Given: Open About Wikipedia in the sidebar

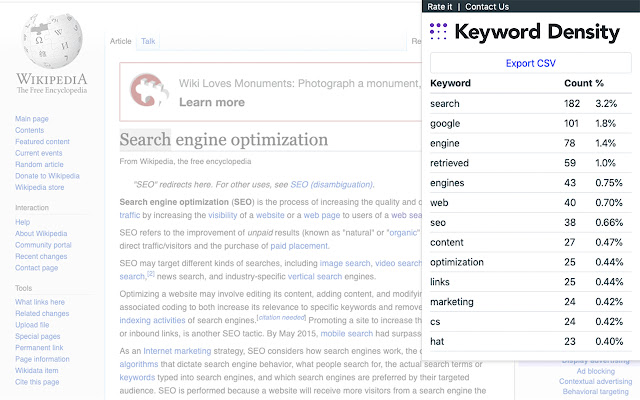Looking at the screenshot, I should click(x=41, y=233).
